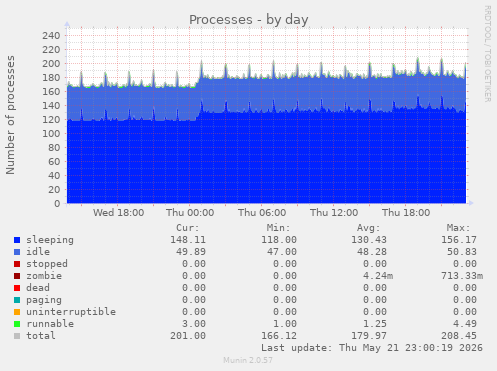Click the 'Number of processes' y-axis title
This screenshot has height=371, width=497.
(10, 115)
